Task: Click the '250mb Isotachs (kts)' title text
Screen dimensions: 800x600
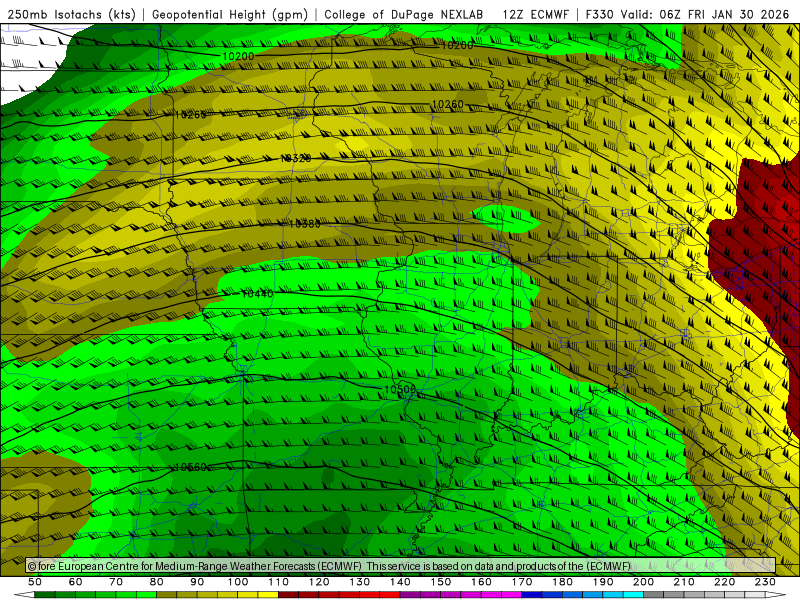Action: (x=71, y=14)
